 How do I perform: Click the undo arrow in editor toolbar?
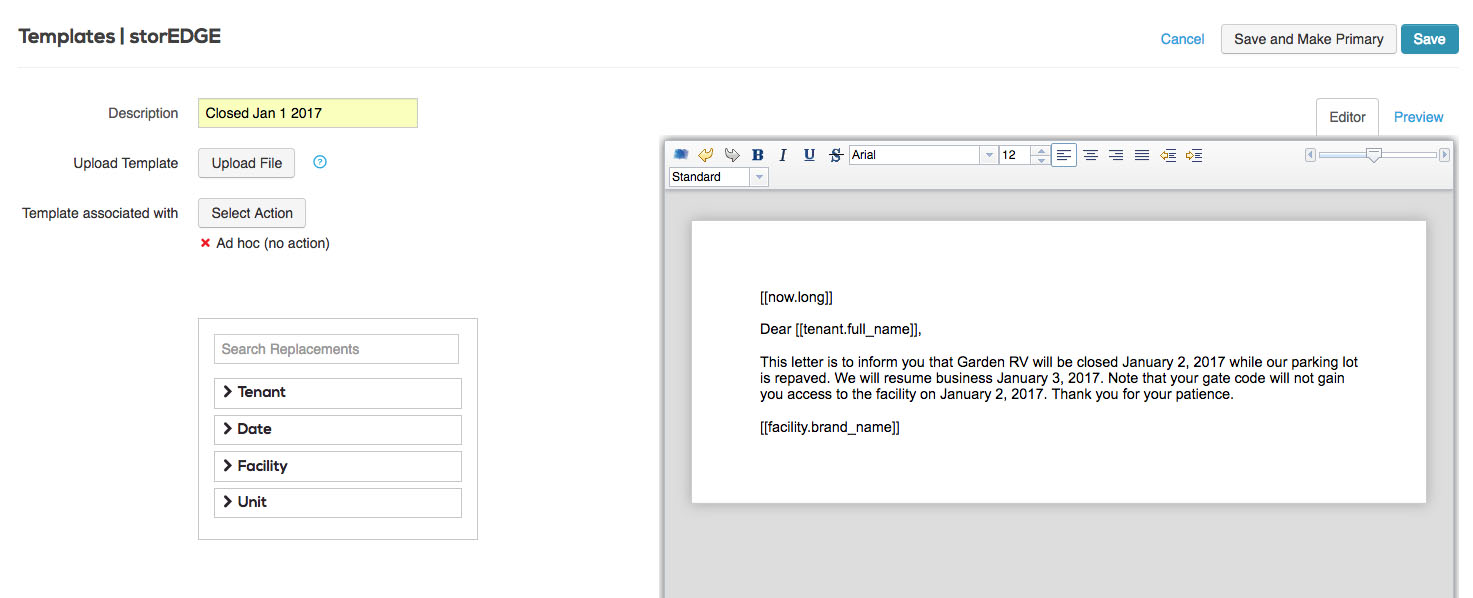(x=706, y=155)
